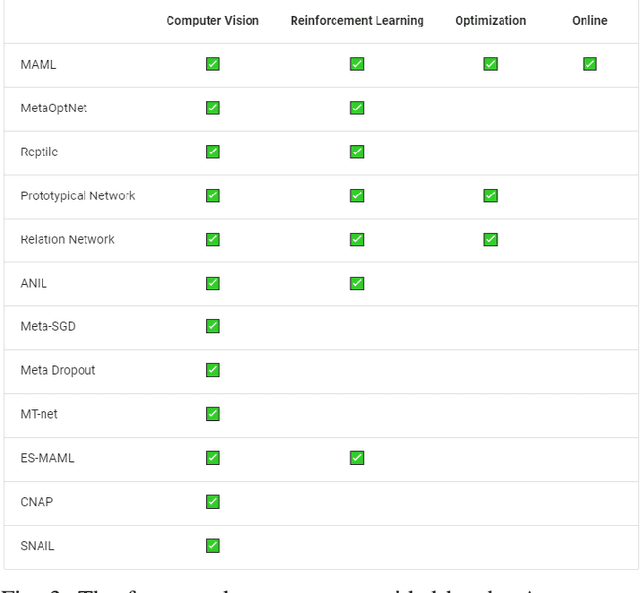Click the MetaOptNet row label
This screenshot has height=593, width=640.
coord(53,108)
